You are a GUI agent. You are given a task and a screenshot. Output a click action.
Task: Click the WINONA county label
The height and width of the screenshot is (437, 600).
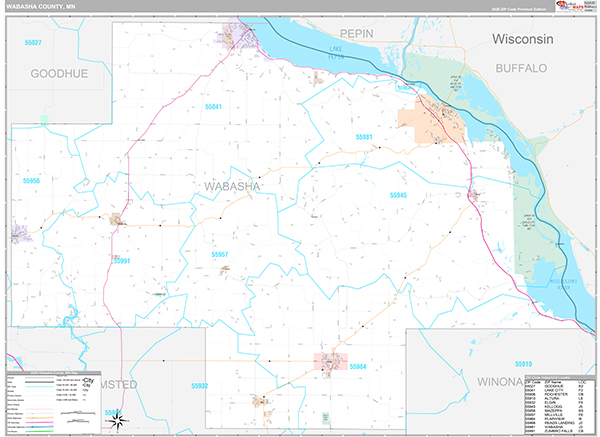coord(500,382)
